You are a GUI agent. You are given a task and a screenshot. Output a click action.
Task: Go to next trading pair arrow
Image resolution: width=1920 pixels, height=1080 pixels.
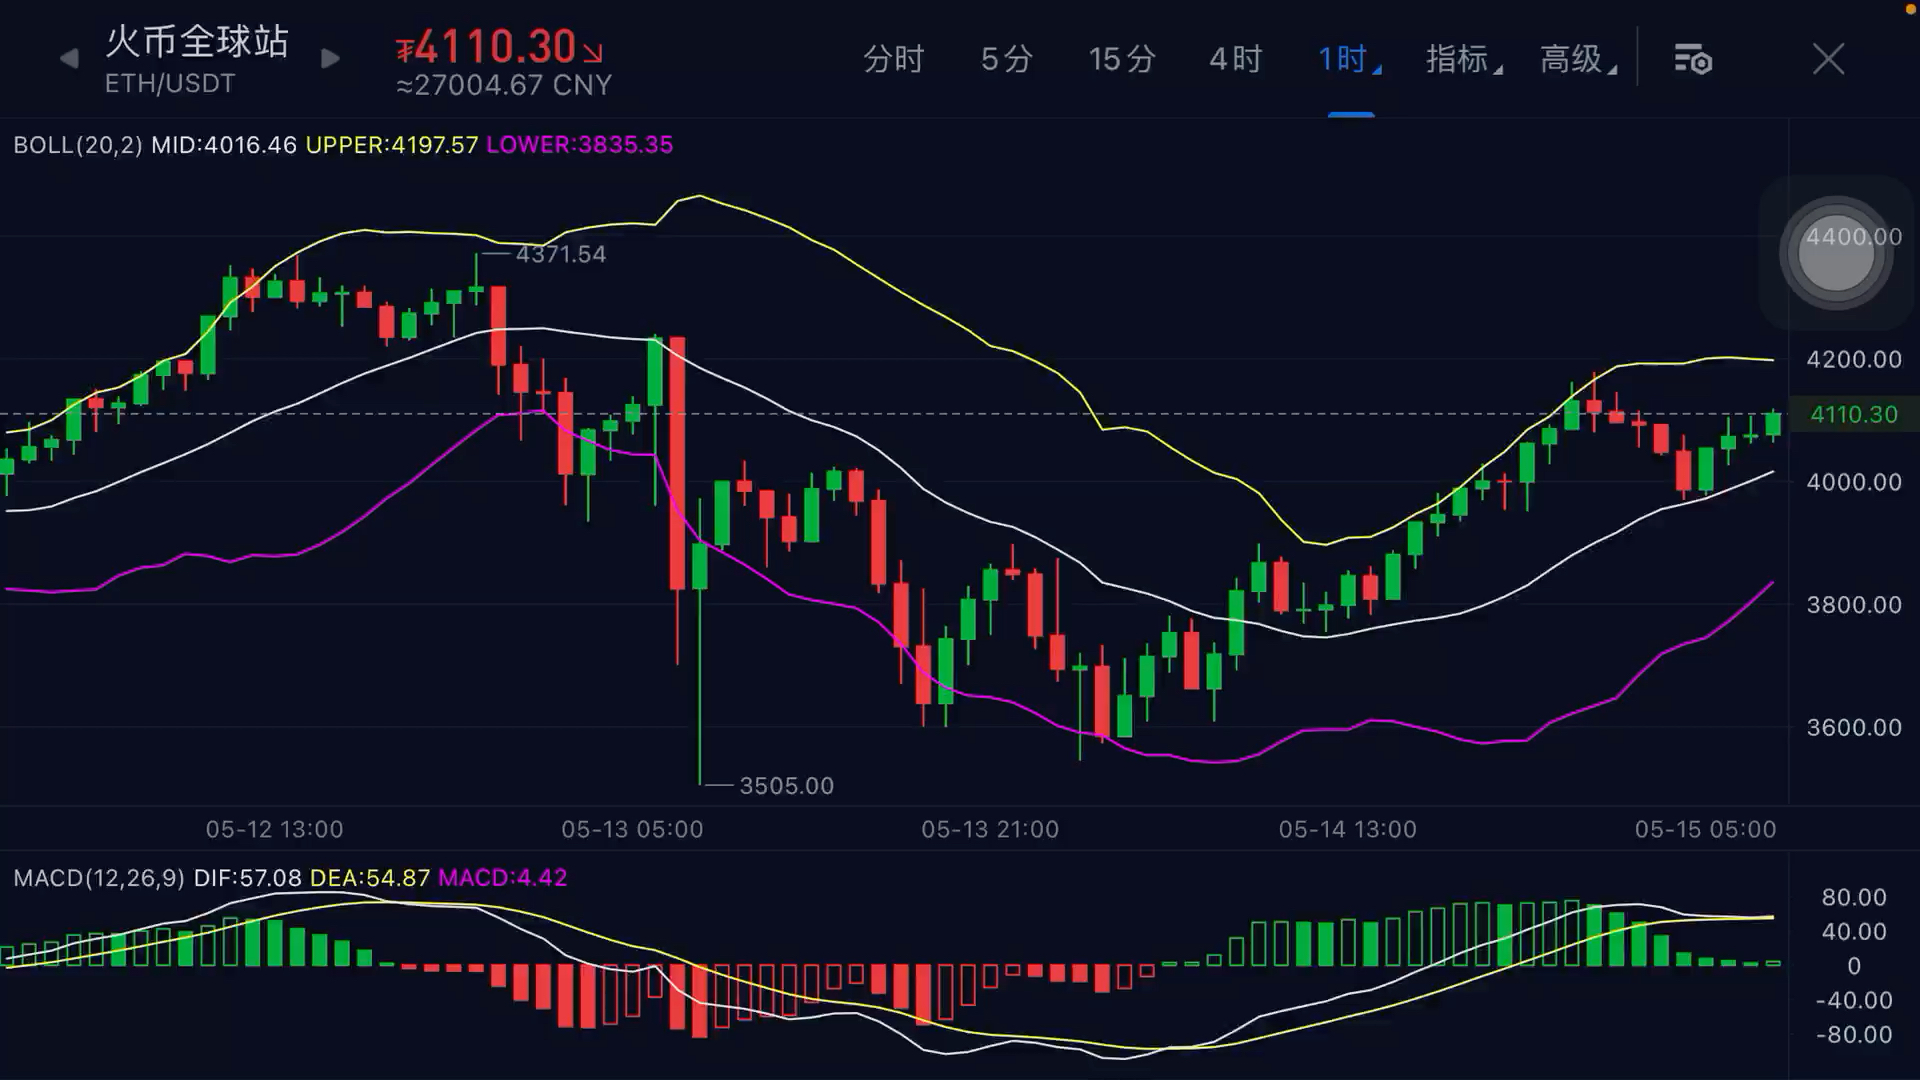[x=330, y=59]
